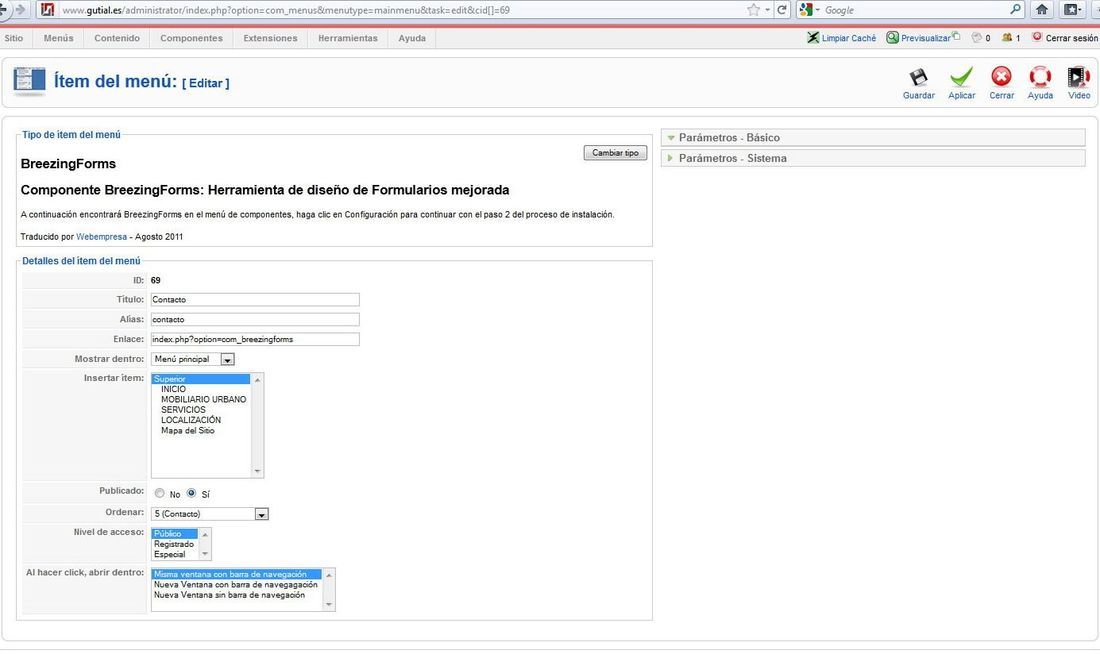The height and width of the screenshot is (654, 1100).
Task: Click the logged-in users icon showing 1
Action: click(x=1007, y=38)
